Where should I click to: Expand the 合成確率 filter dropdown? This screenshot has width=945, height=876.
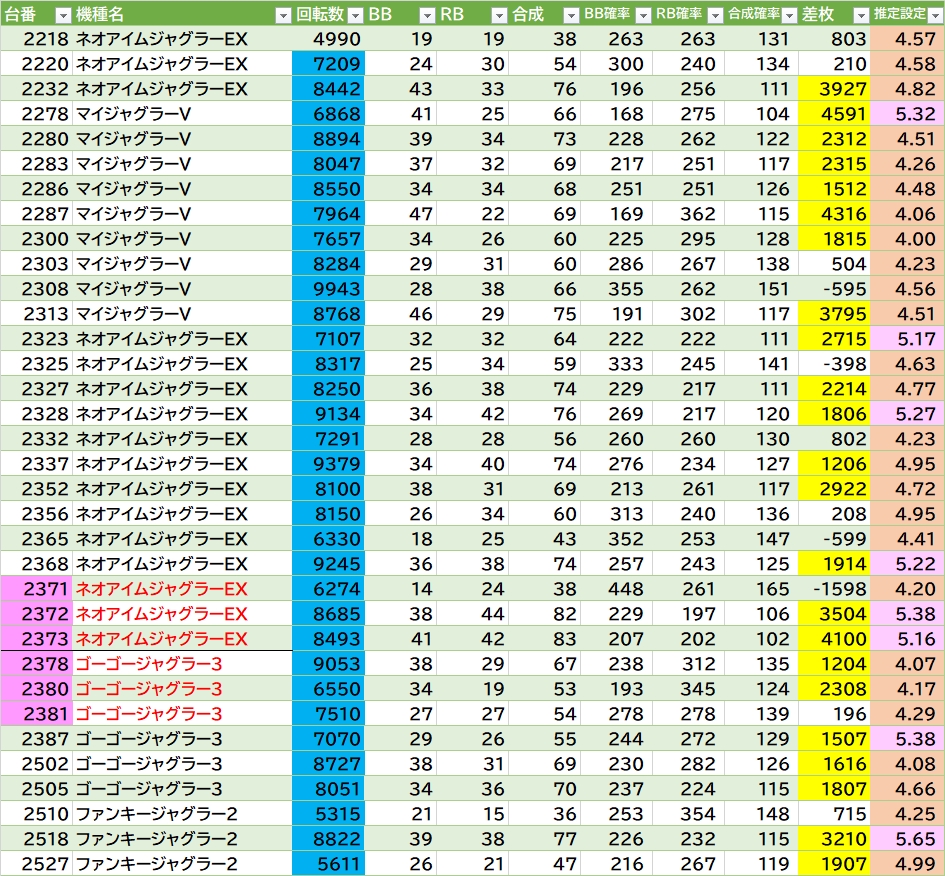[x=789, y=15]
